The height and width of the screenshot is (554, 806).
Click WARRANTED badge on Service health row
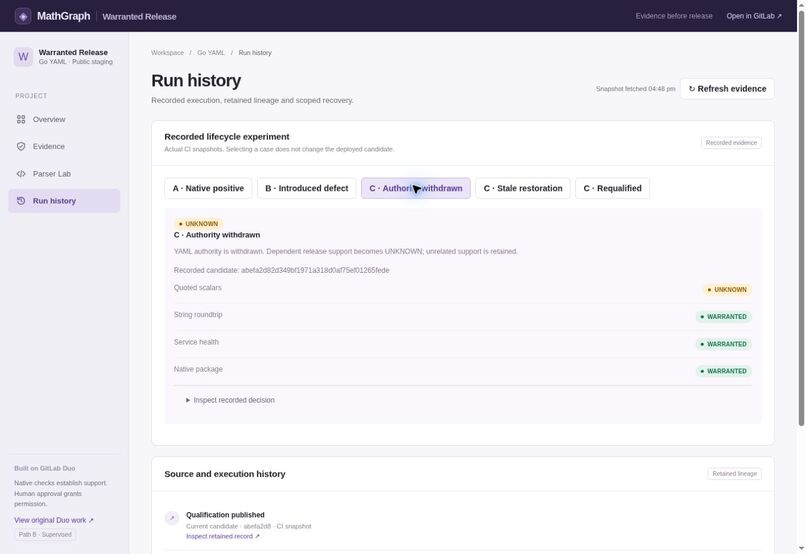point(724,344)
